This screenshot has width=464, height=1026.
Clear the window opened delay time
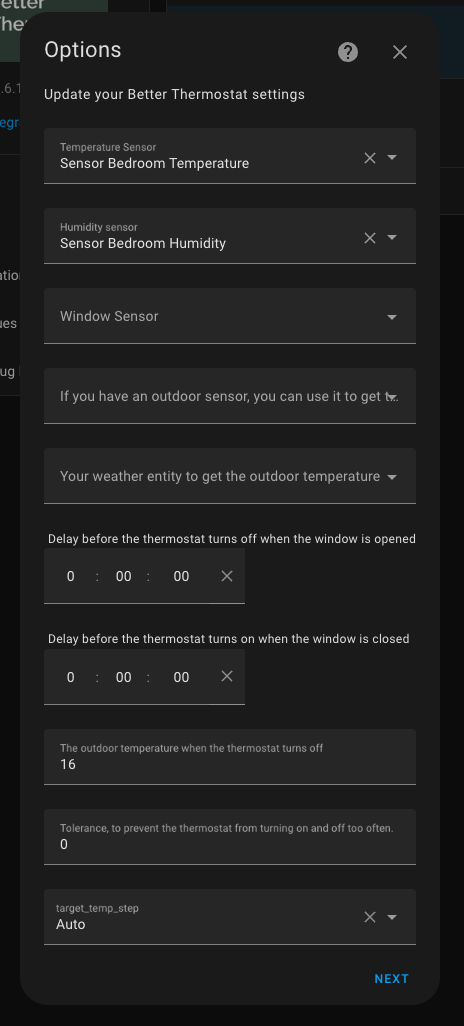[x=226, y=576]
